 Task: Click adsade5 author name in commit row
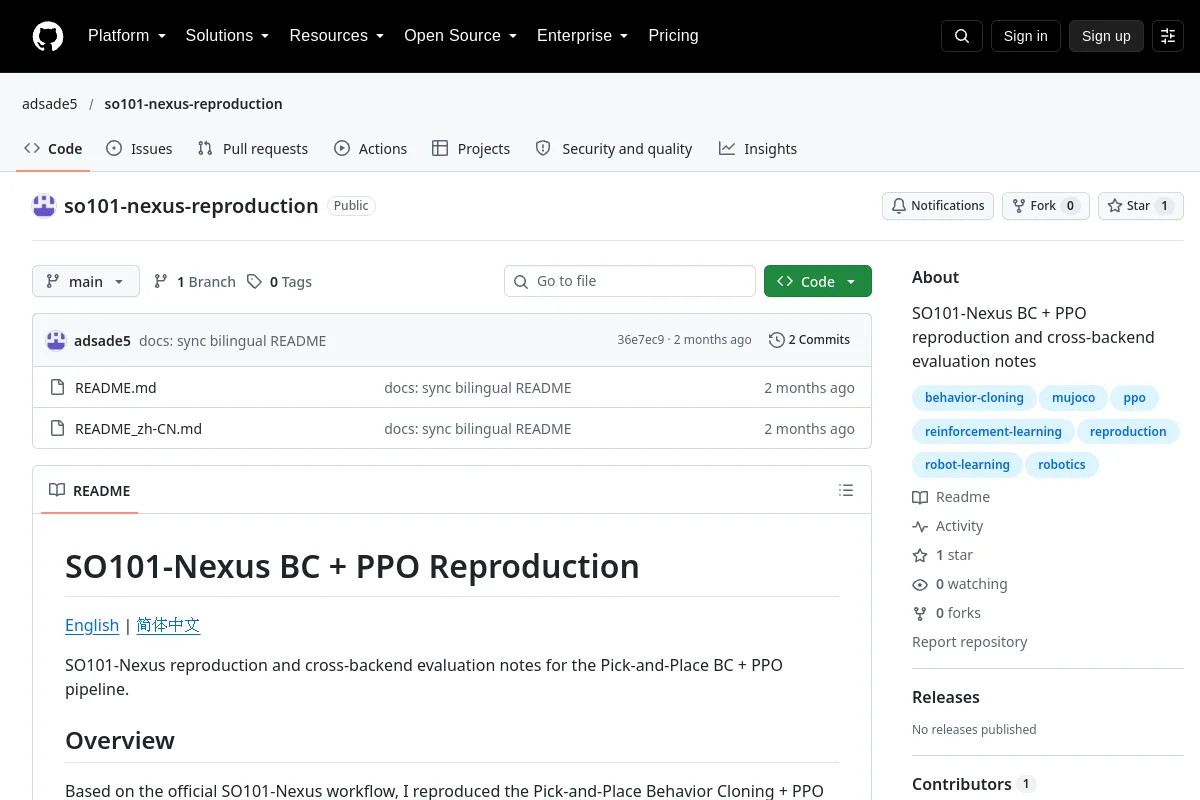102,341
